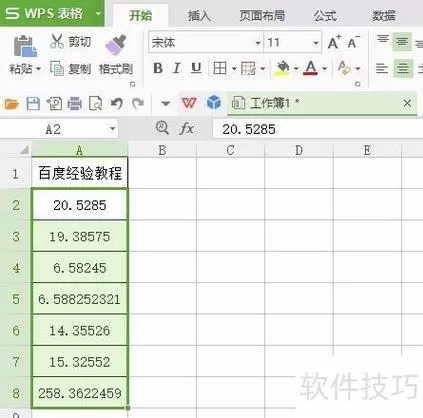Viewport: 423px width, 418px height.
Task: Click the printer icon
Action: (x=75, y=104)
